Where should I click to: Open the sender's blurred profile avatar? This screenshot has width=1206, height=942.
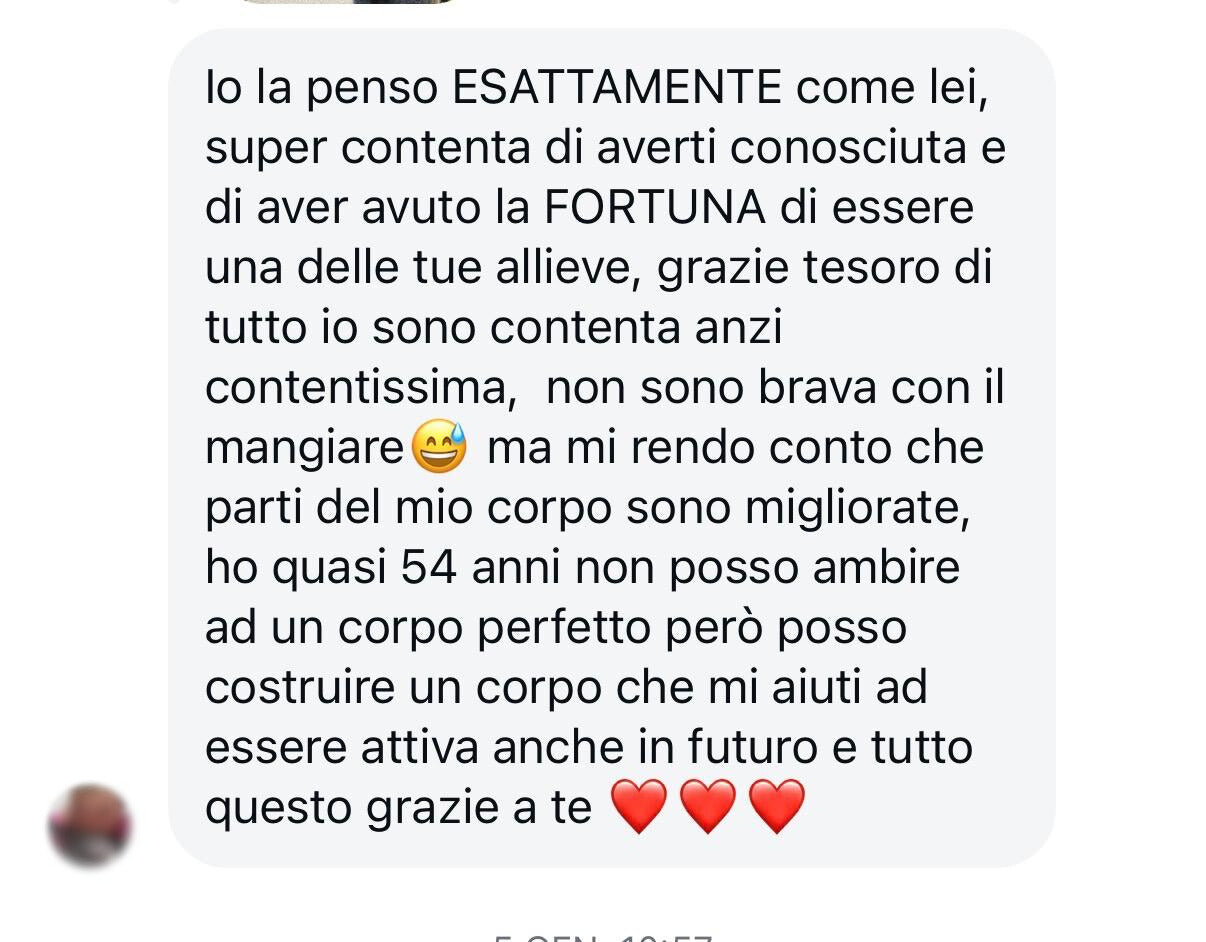(x=90, y=825)
